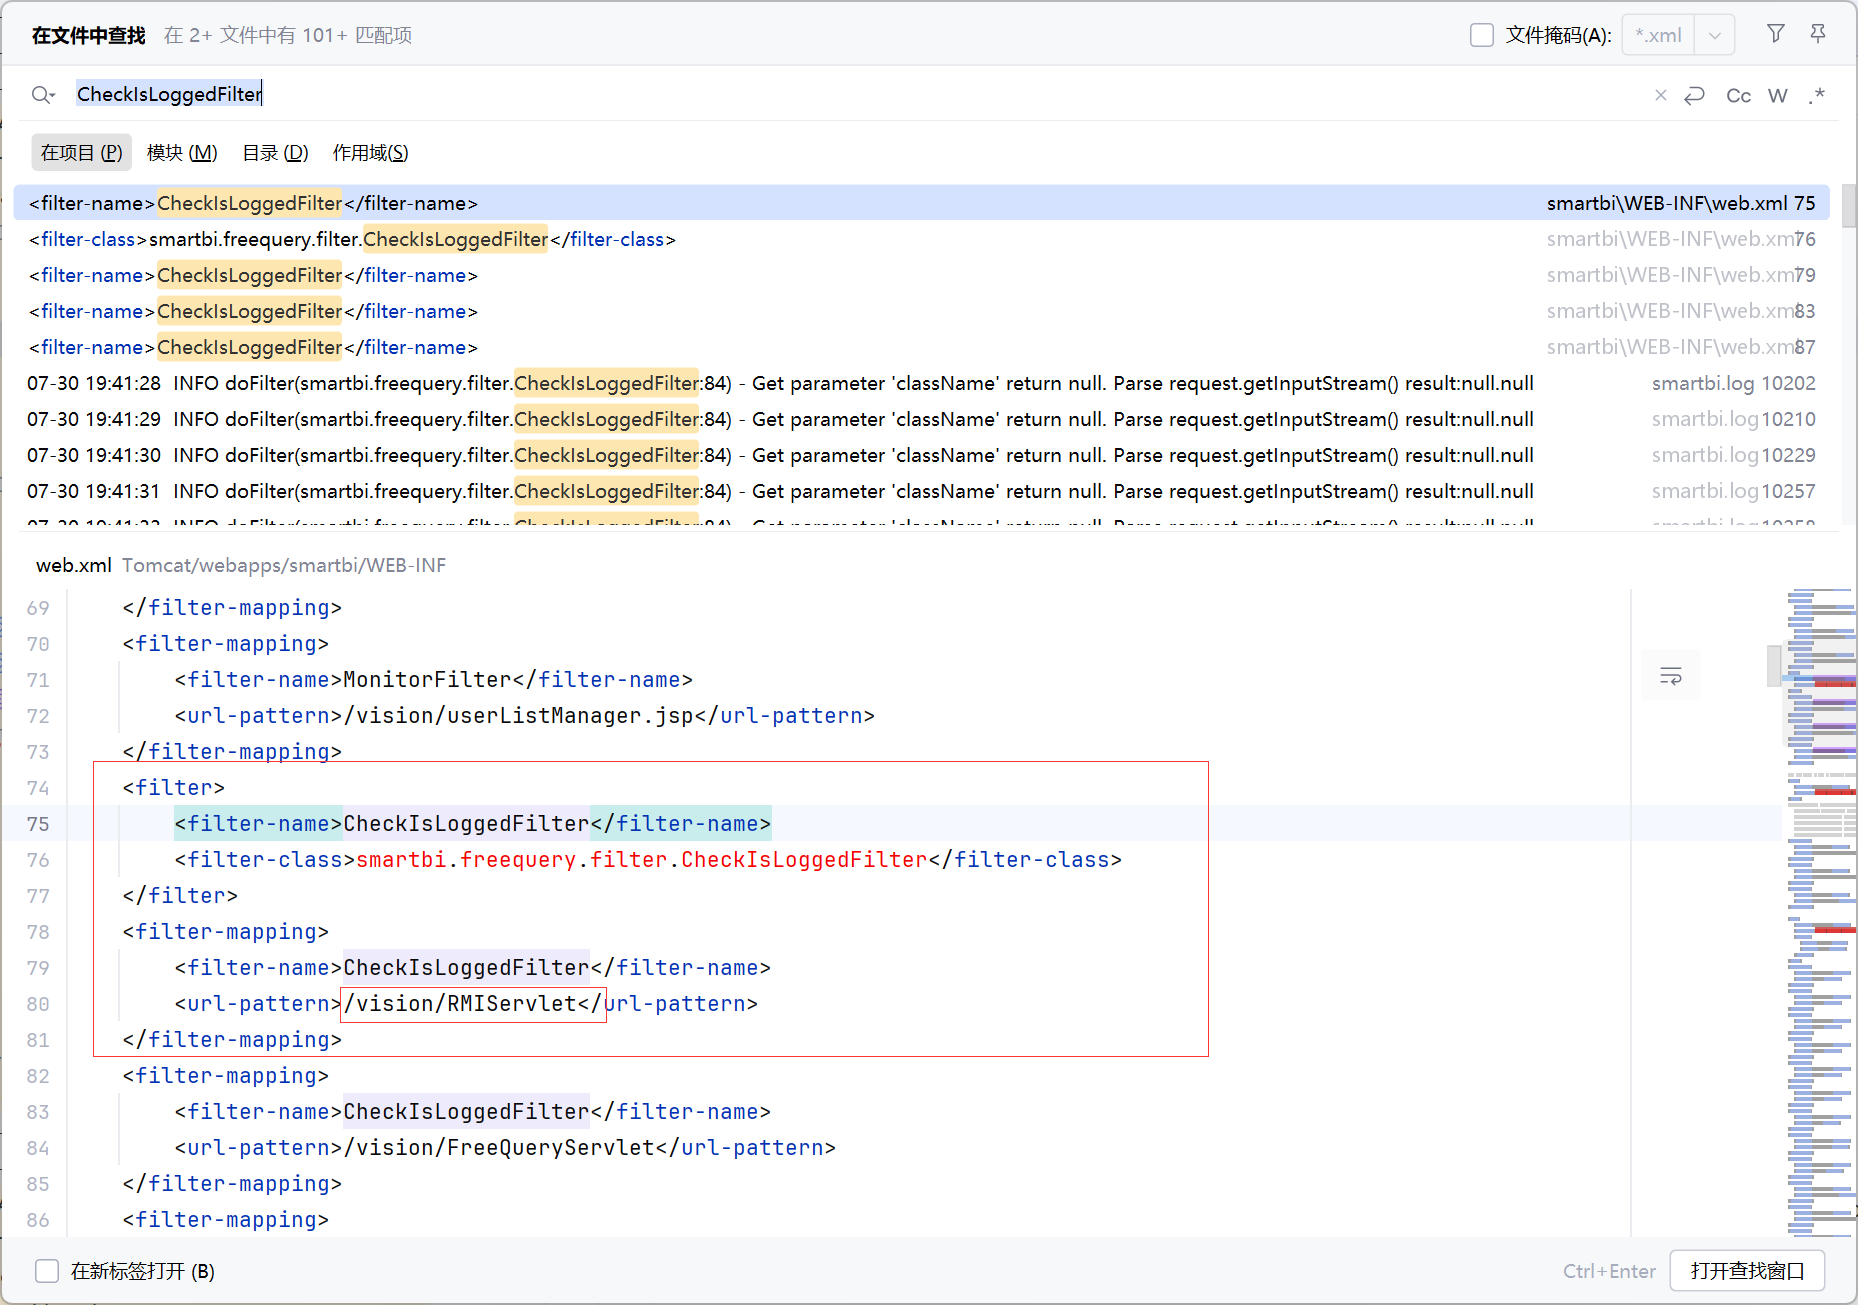Click the 打开查找窗口 button

point(1748,1271)
